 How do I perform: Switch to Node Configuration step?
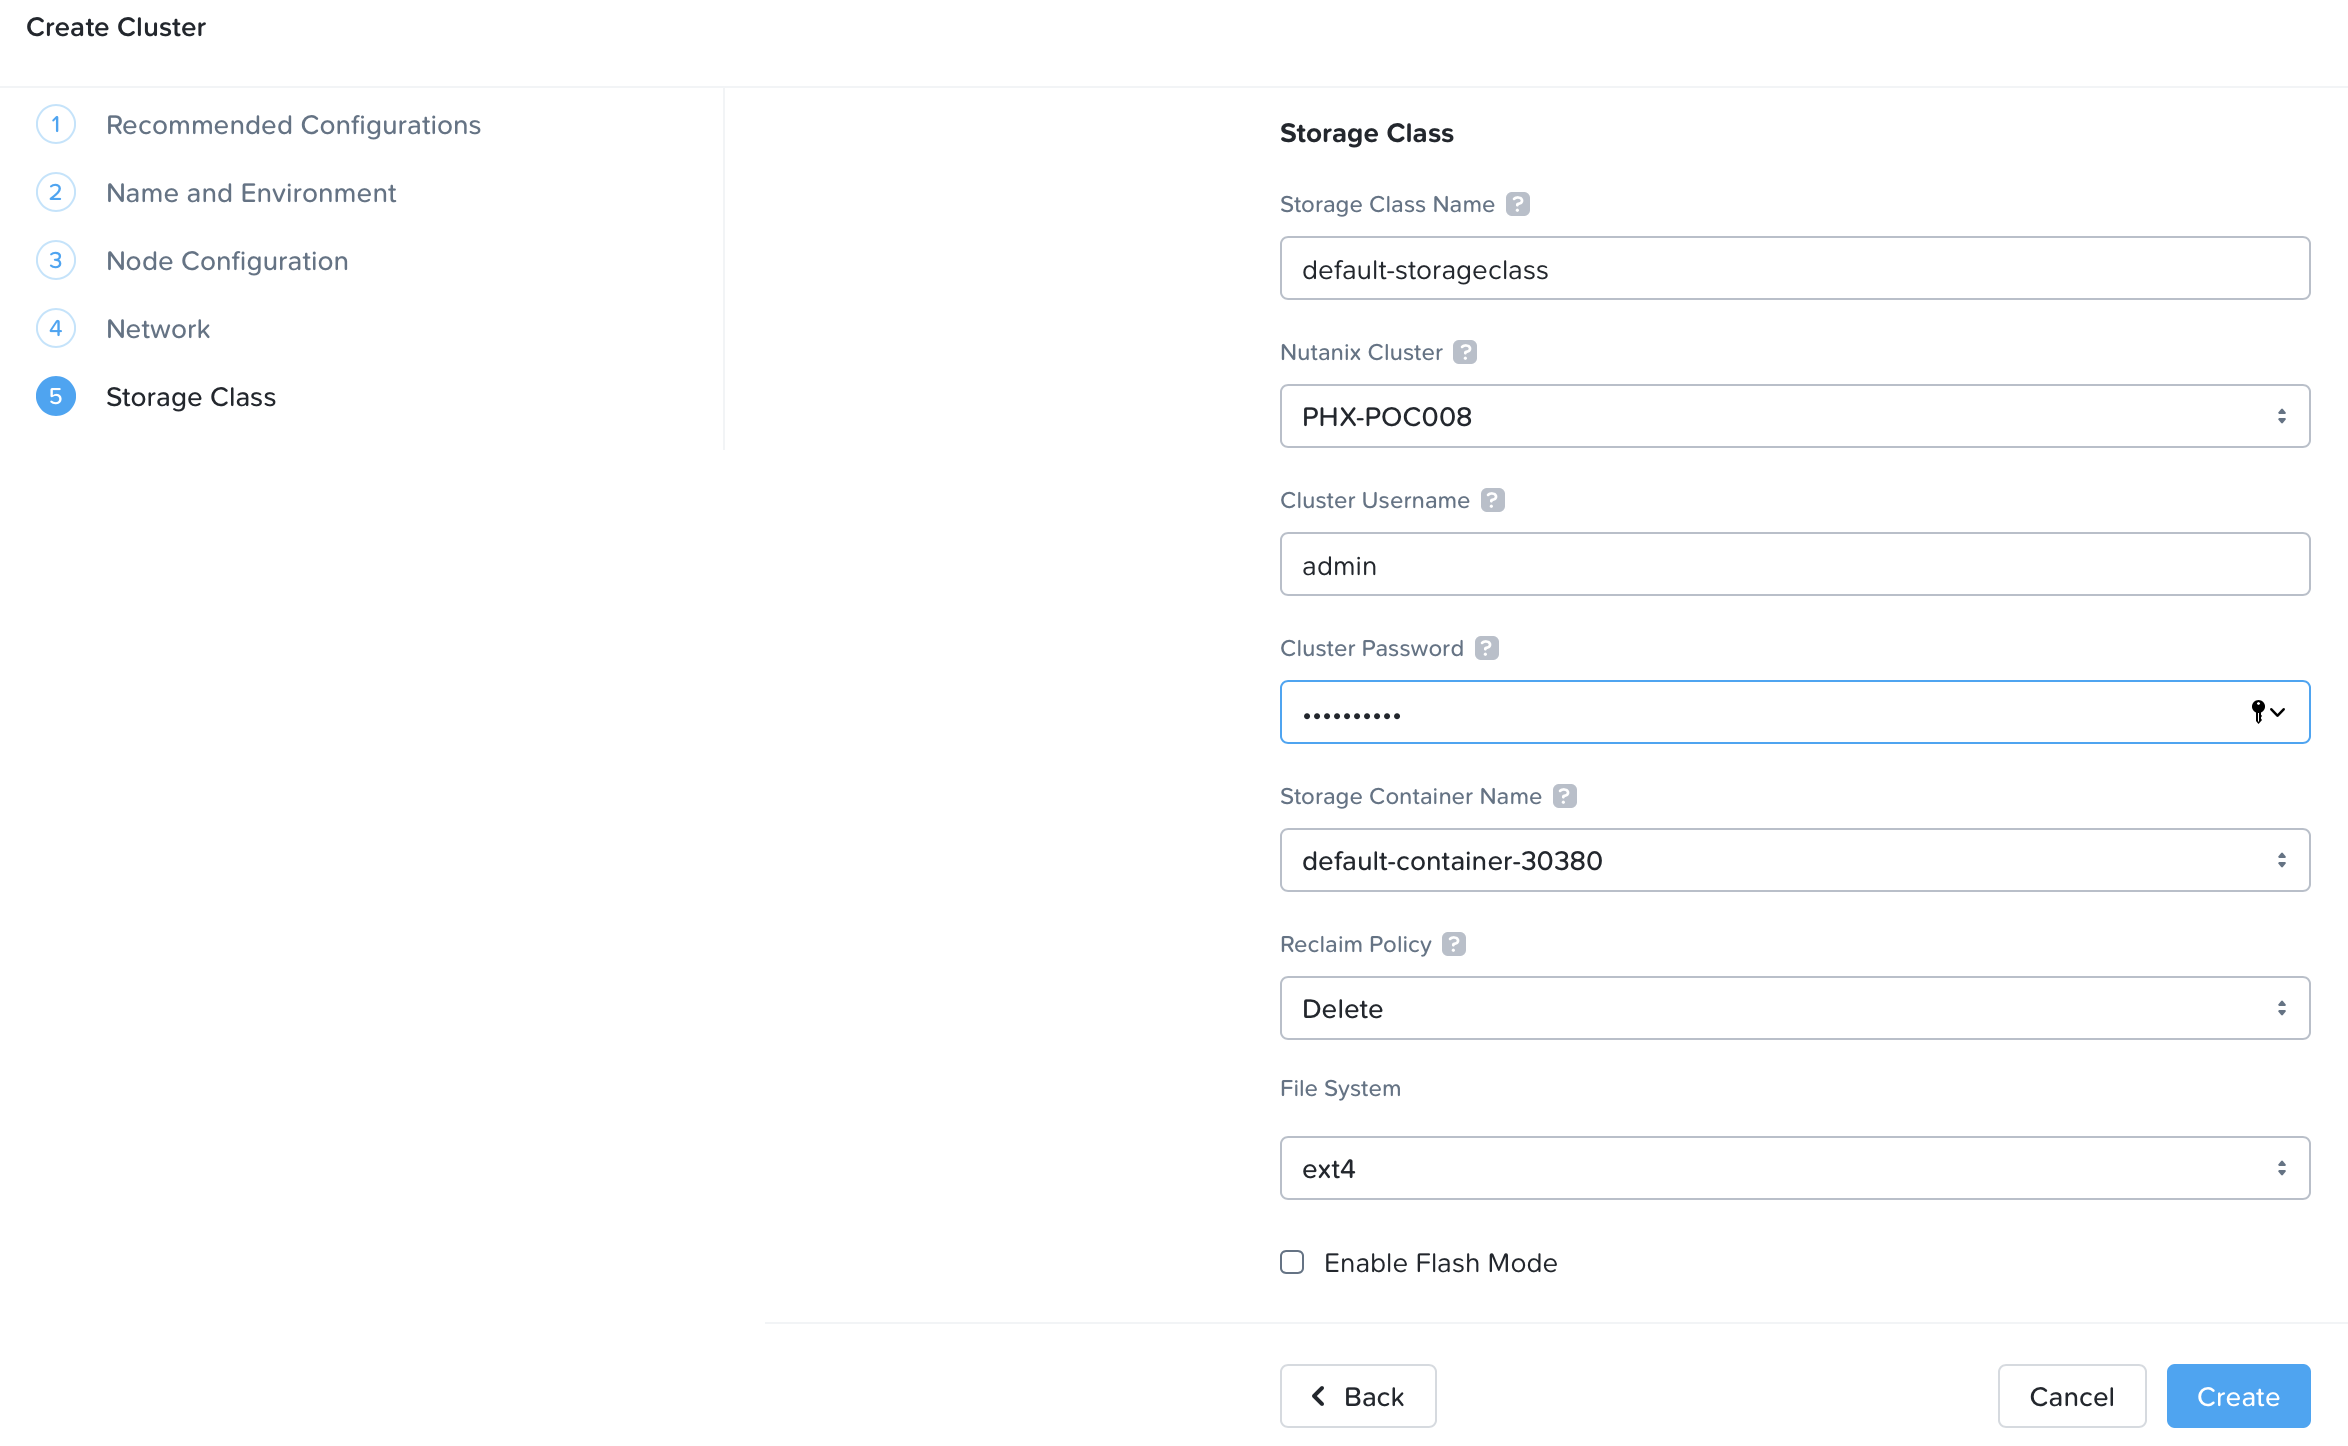coord(227,261)
